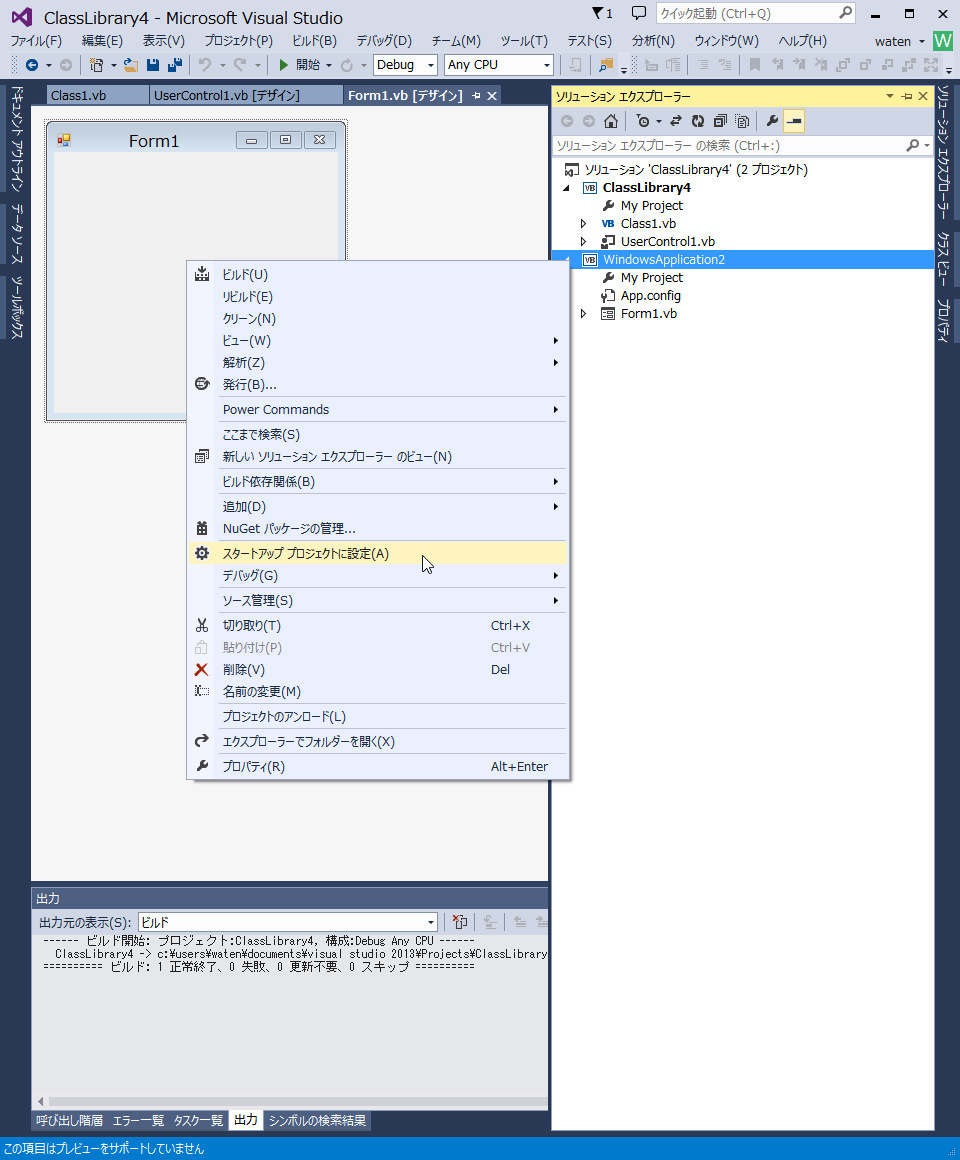Click the wrench properties icon in Solution Explorer

[x=772, y=121]
